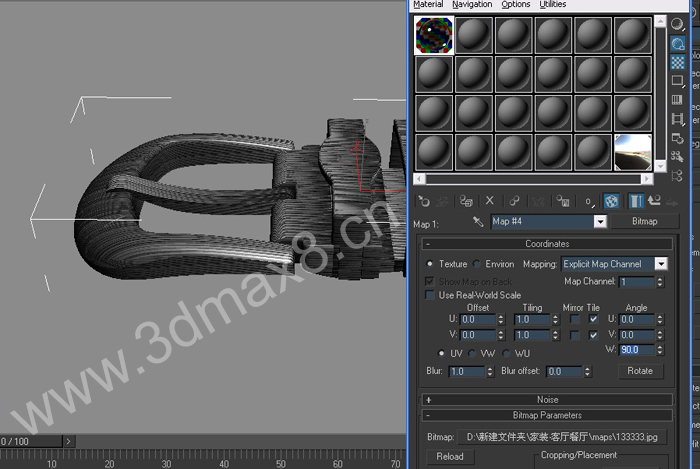
Task: Click the Video Color Check icon
Action: coord(678,100)
